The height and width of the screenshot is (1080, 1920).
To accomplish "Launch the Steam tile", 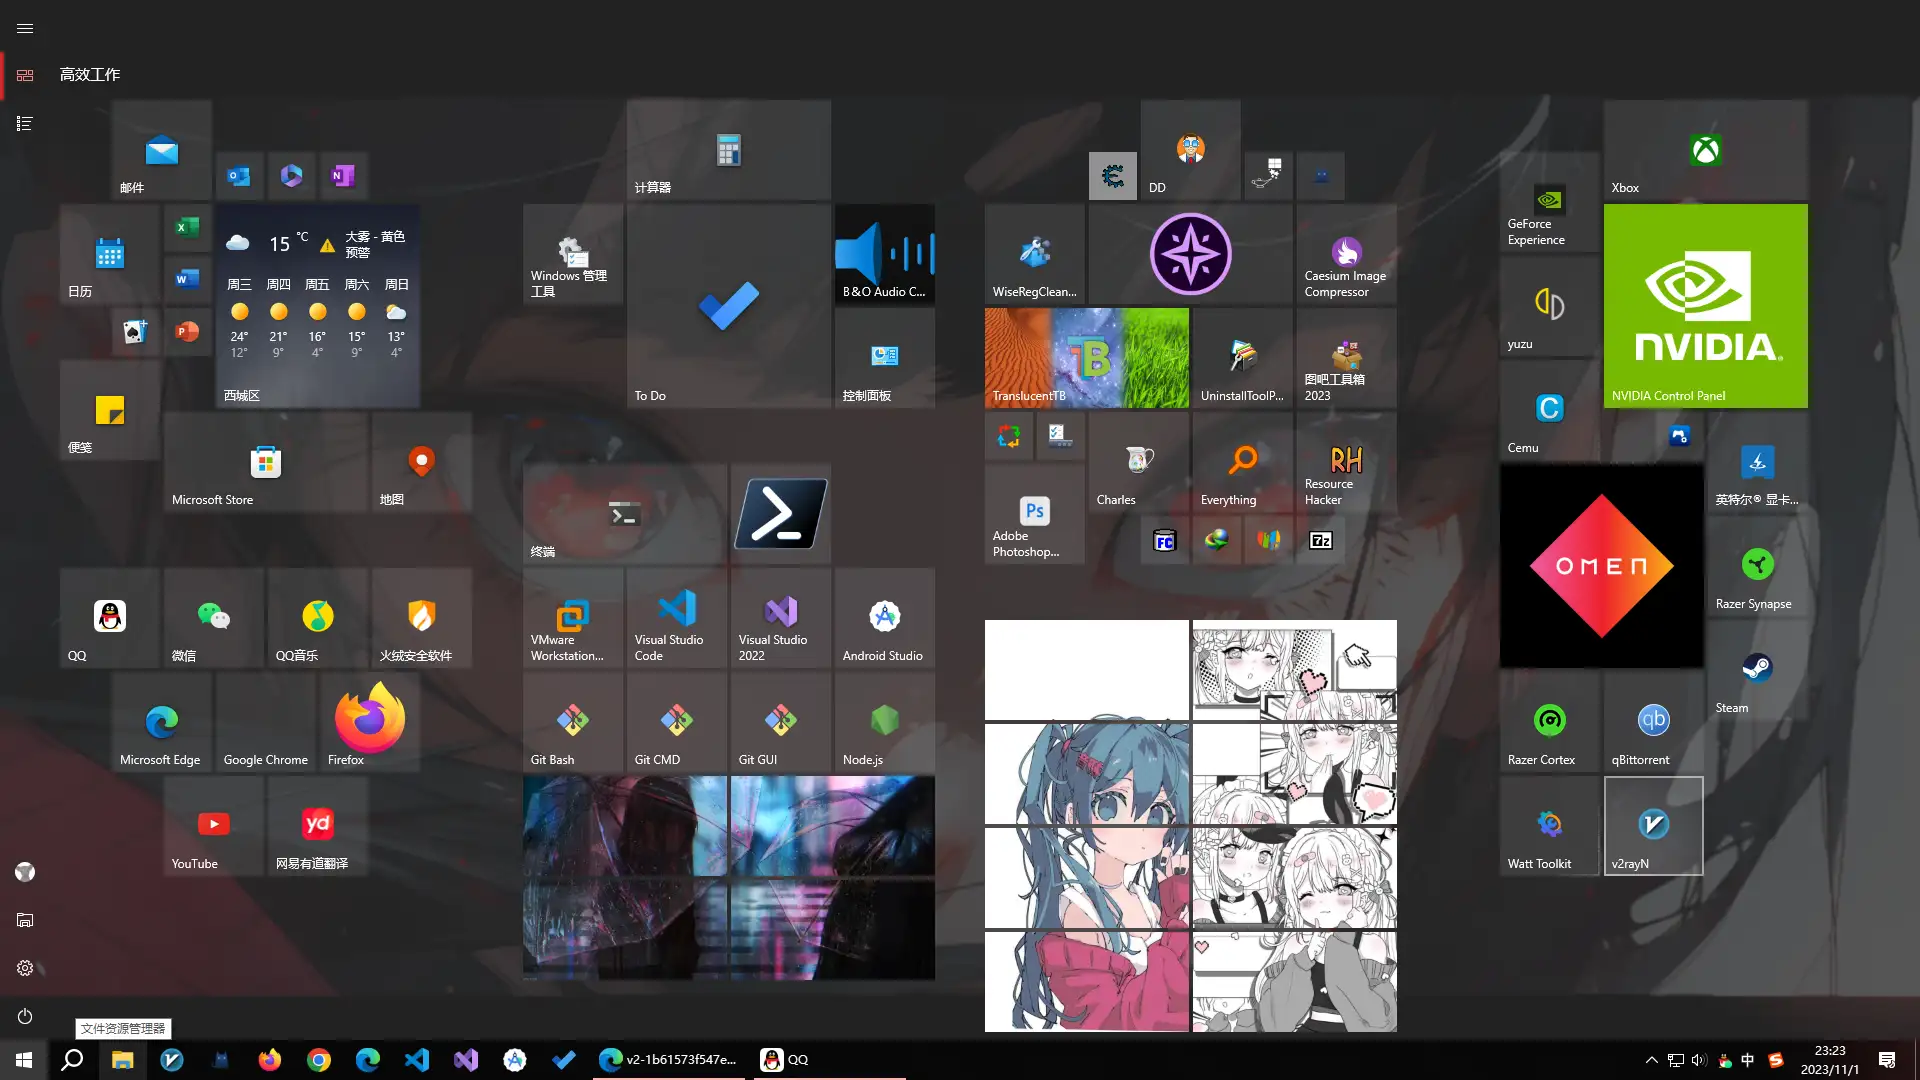I will (1757, 670).
